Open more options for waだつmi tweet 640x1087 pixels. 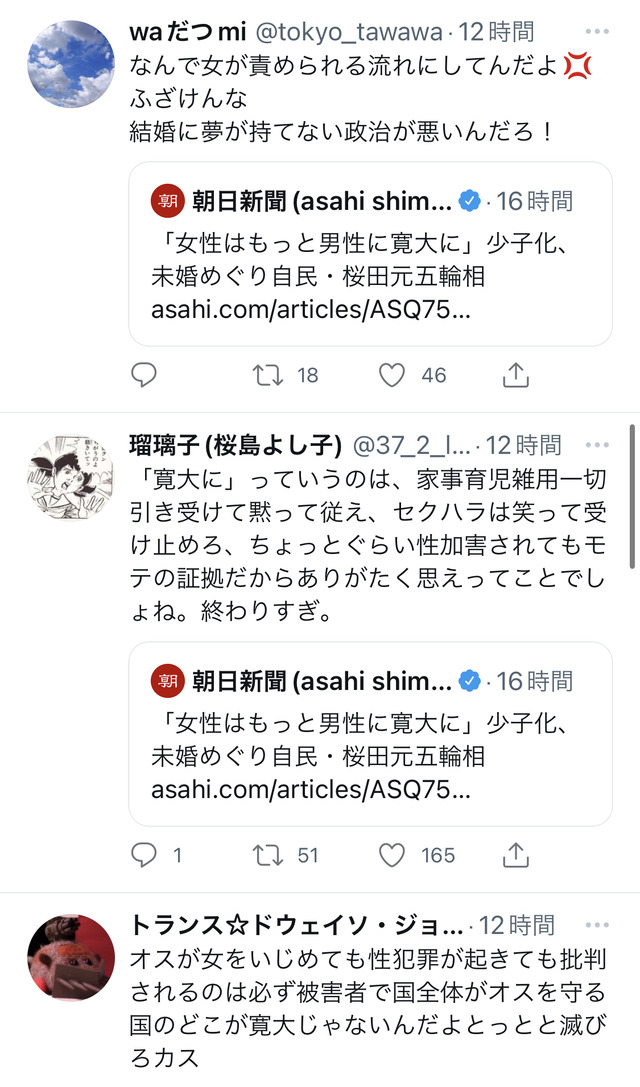pos(597,31)
